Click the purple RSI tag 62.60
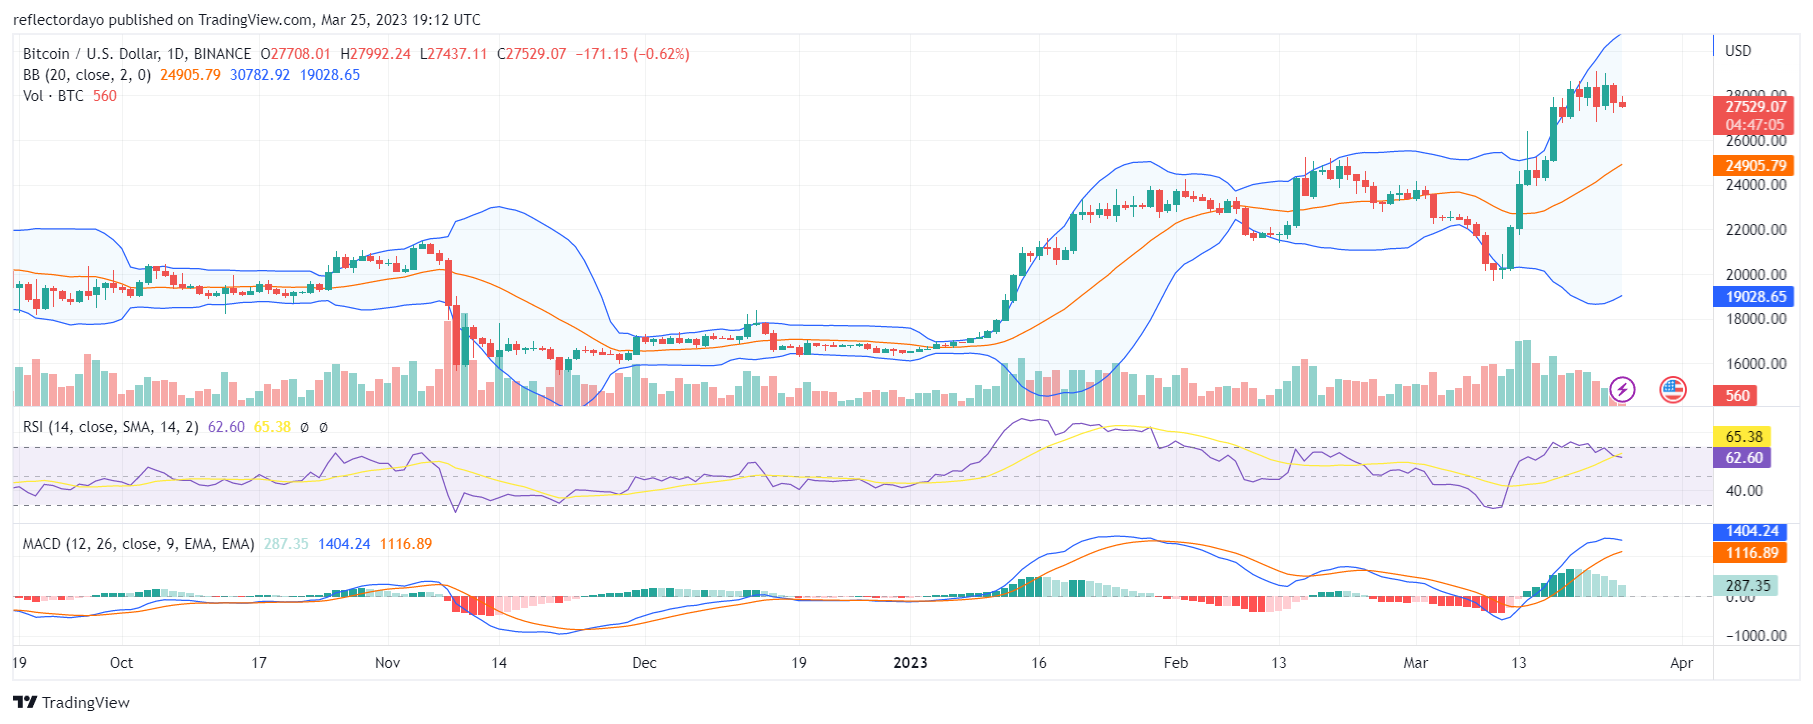Image resolution: width=1813 pixels, height=724 pixels. click(1743, 458)
